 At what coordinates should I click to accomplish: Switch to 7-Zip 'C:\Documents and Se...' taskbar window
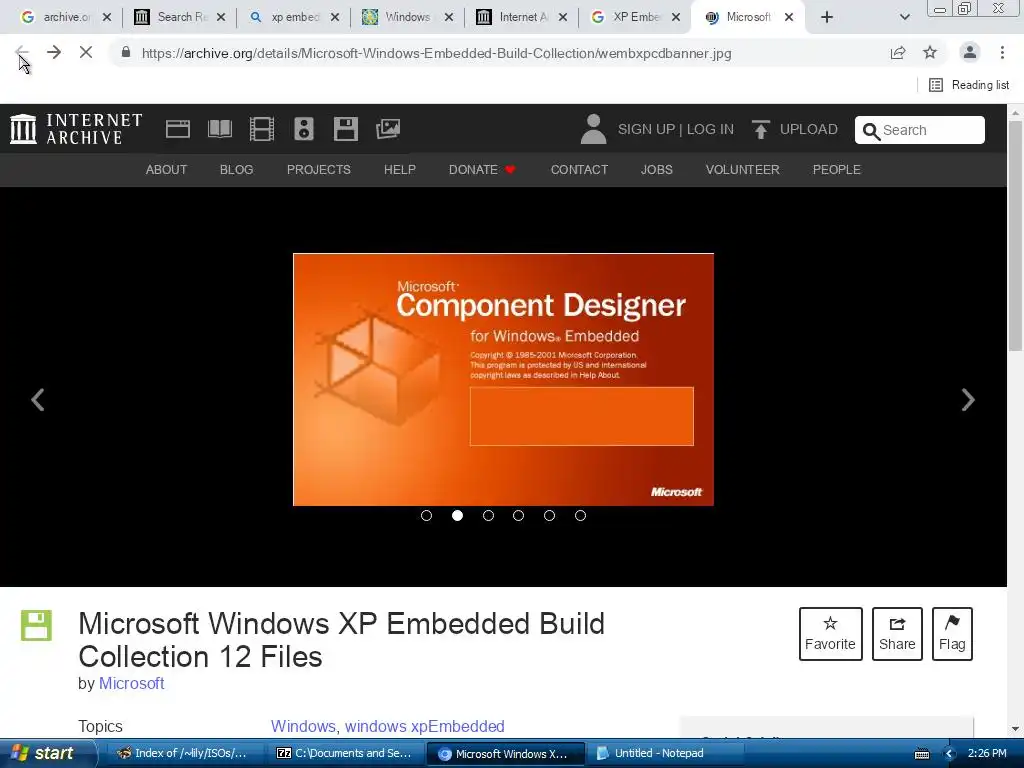[344, 754]
